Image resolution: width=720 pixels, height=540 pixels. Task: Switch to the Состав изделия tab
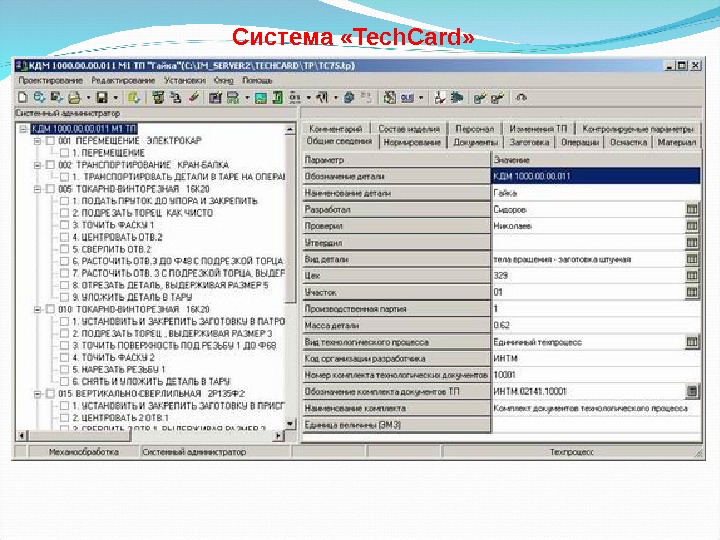409,129
